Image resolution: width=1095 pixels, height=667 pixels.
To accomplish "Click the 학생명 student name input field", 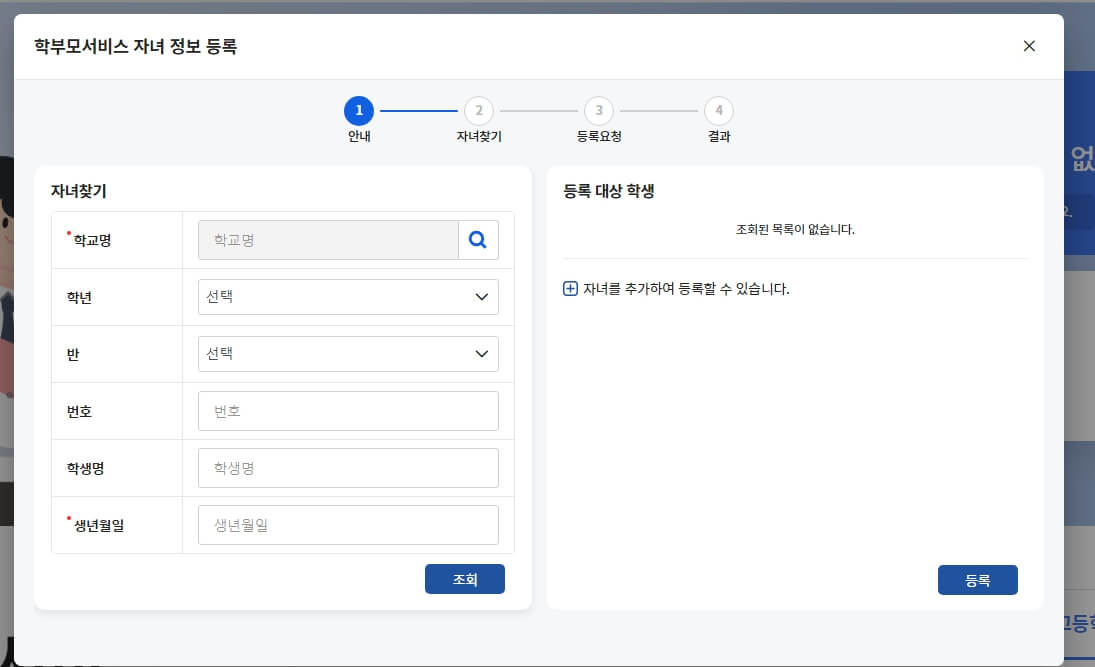I will tap(347, 467).
